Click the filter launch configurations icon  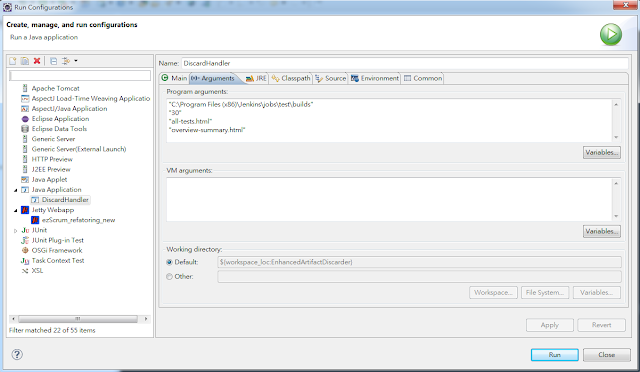[x=65, y=61]
